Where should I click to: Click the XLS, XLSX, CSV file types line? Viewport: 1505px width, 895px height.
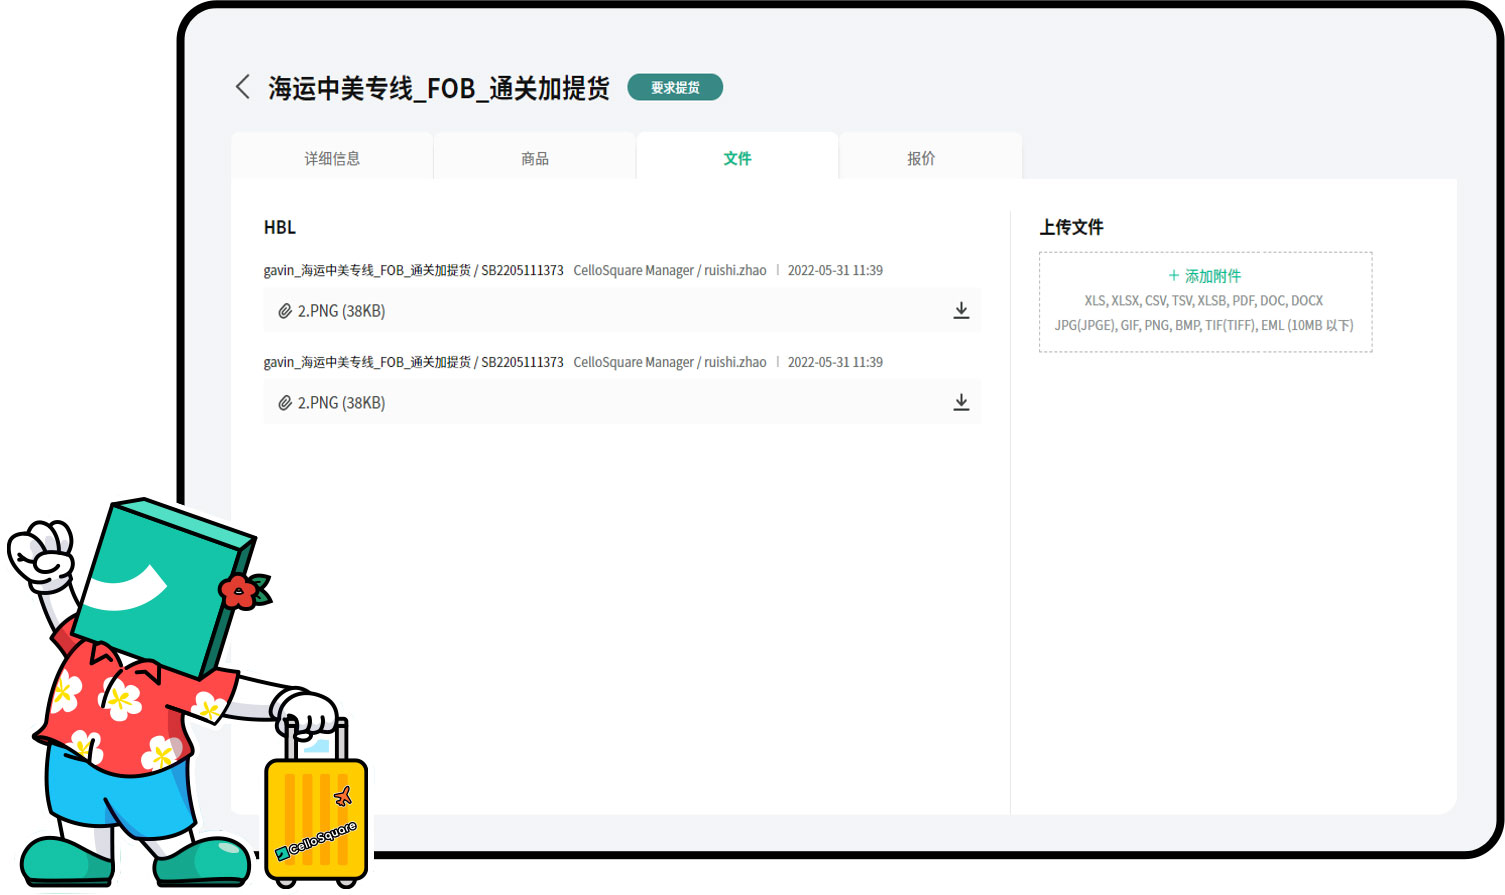[x=1204, y=300]
